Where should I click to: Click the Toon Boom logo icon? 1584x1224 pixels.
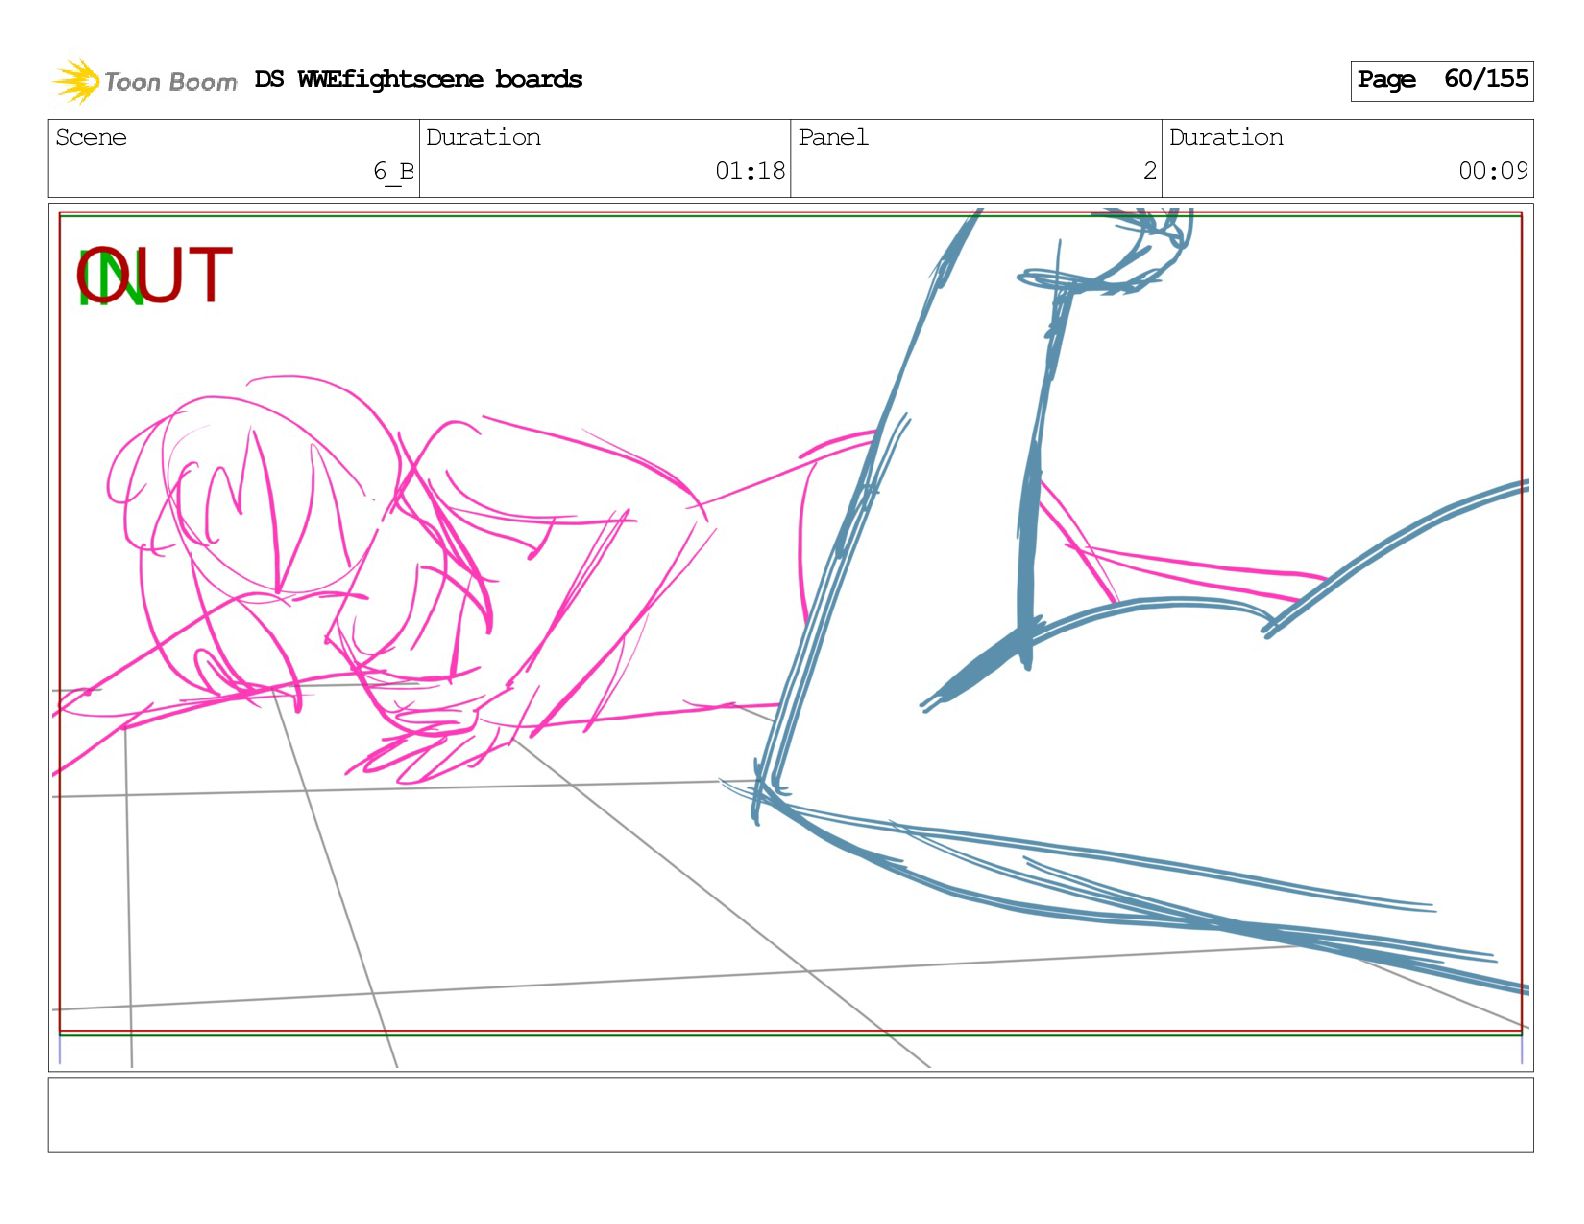(x=76, y=81)
